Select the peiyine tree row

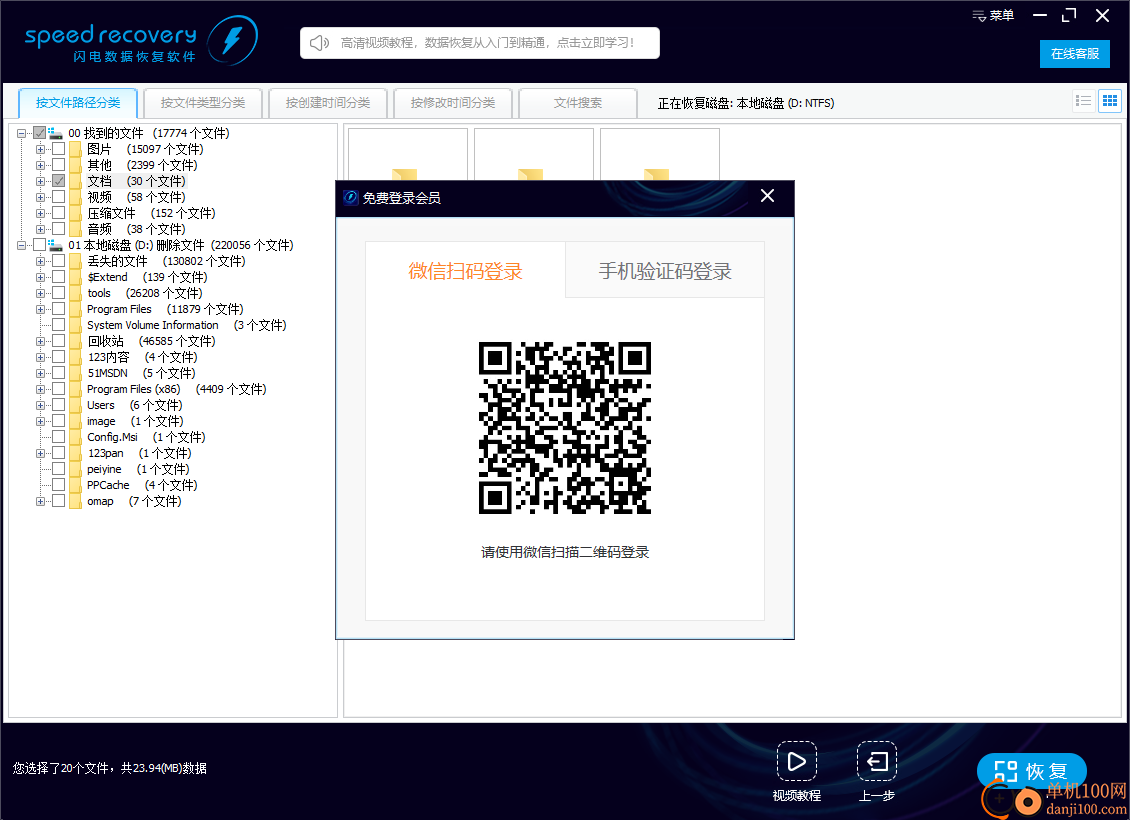pyautogui.click(x=138, y=469)
